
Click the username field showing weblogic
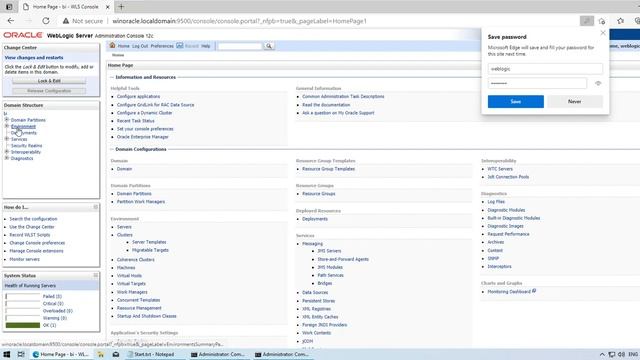click(545, 69)
